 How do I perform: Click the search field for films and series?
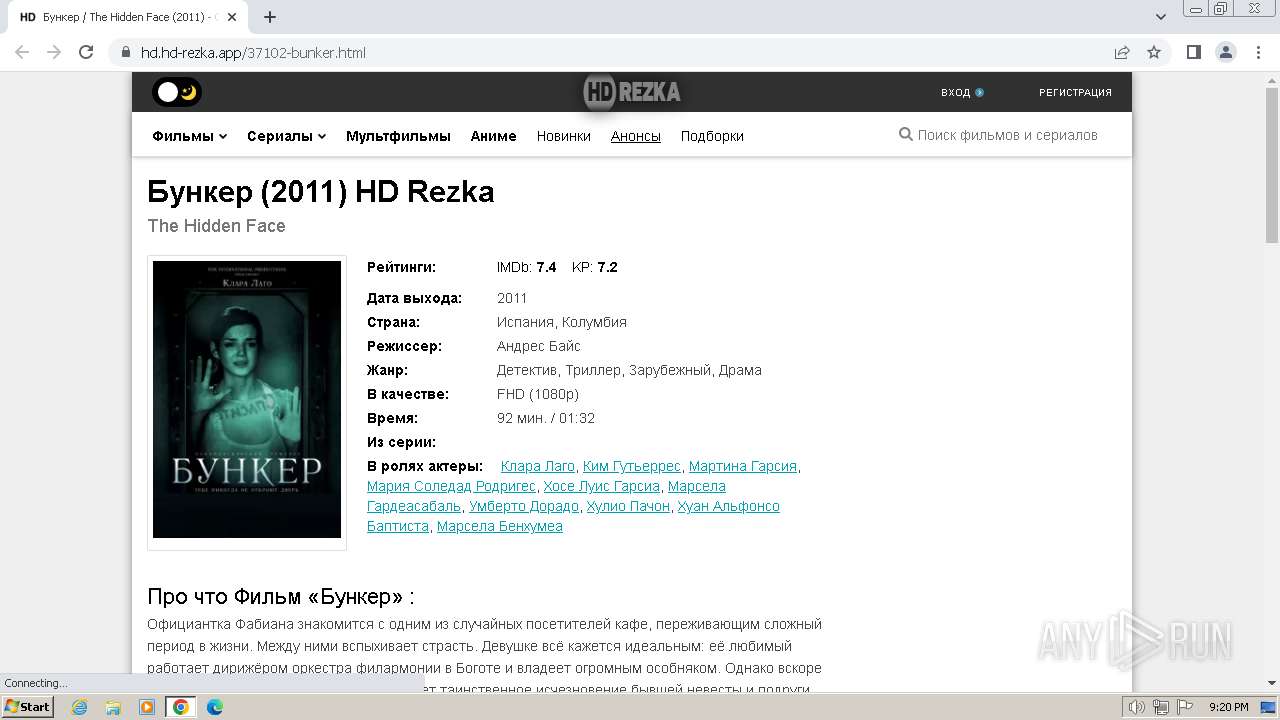tap(1008, 135)
